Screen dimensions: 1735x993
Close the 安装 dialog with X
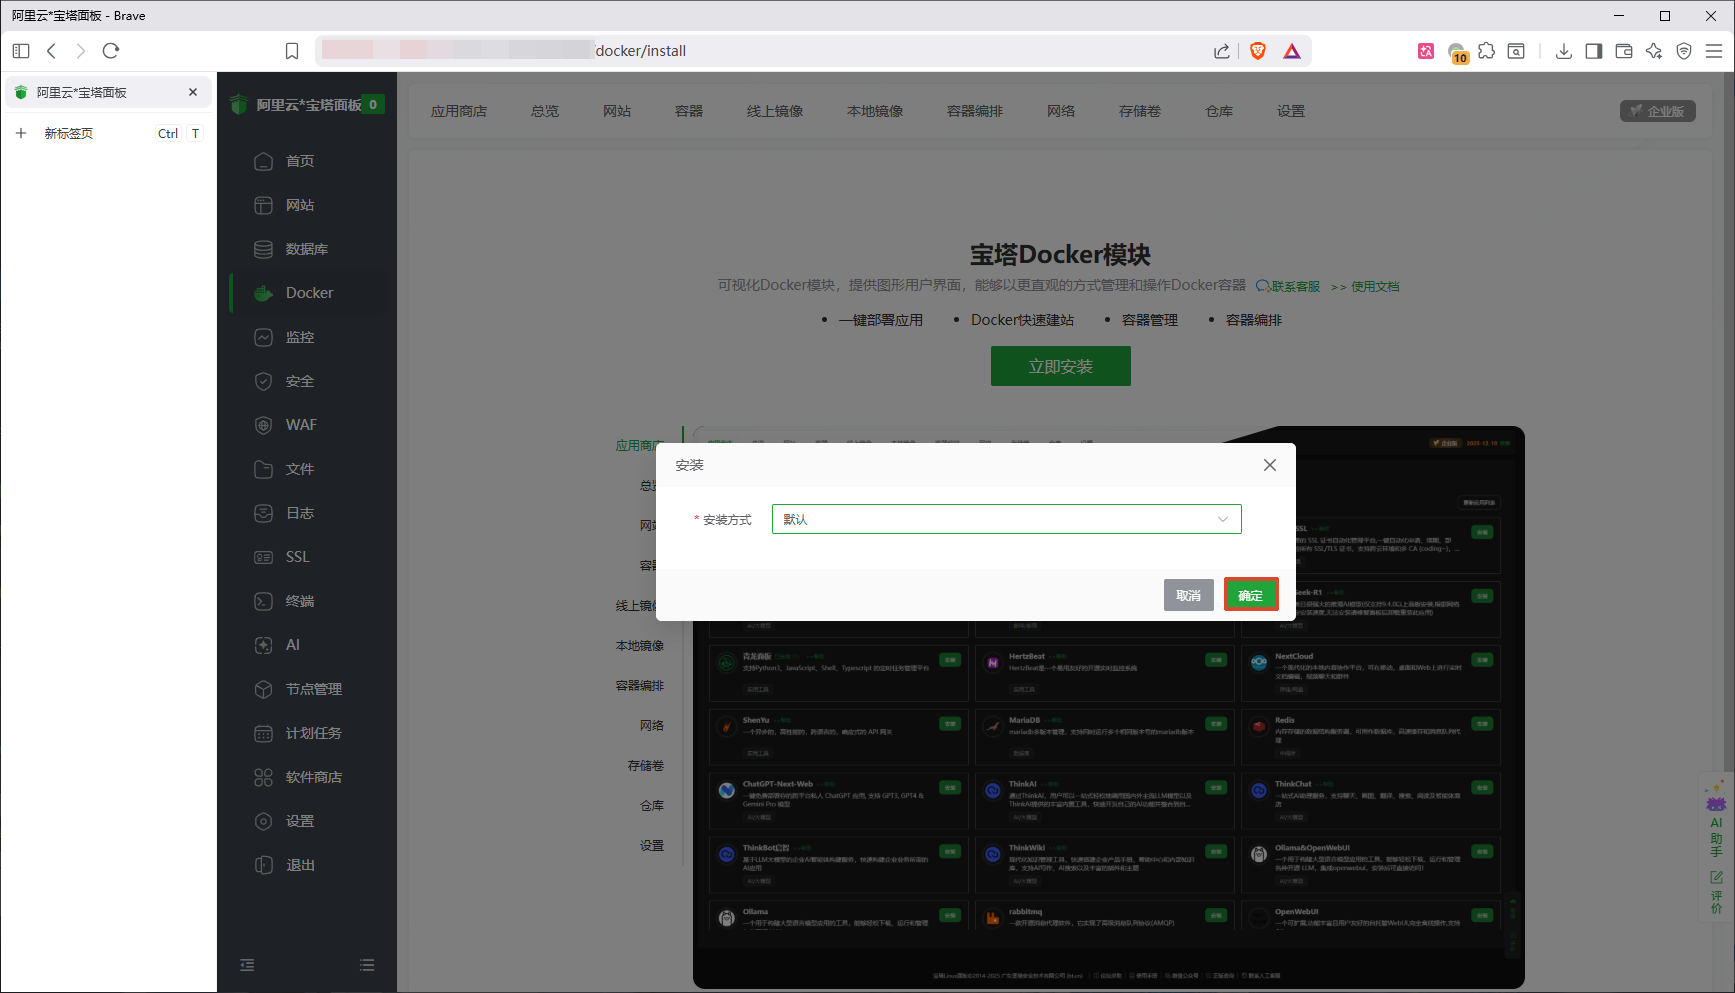(1270, 465)
